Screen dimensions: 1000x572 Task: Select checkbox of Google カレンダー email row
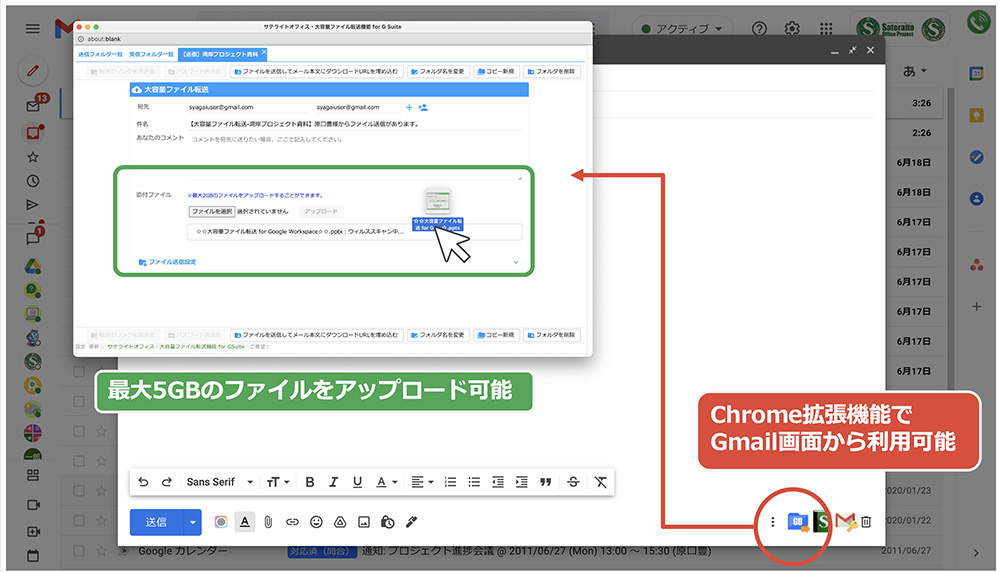coord(79,550)
